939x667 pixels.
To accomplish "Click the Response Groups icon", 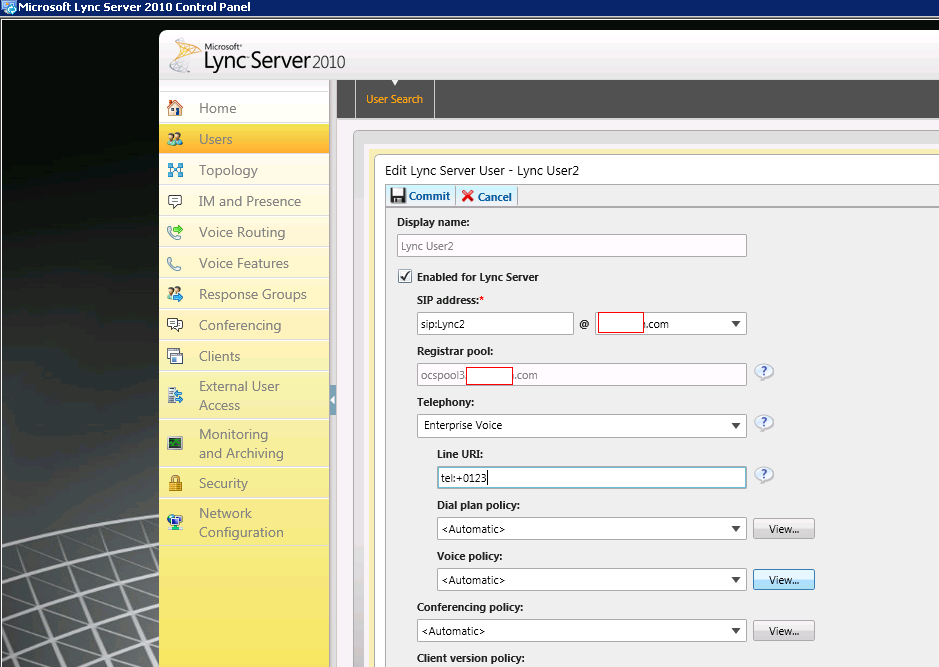I will [176, 294].
